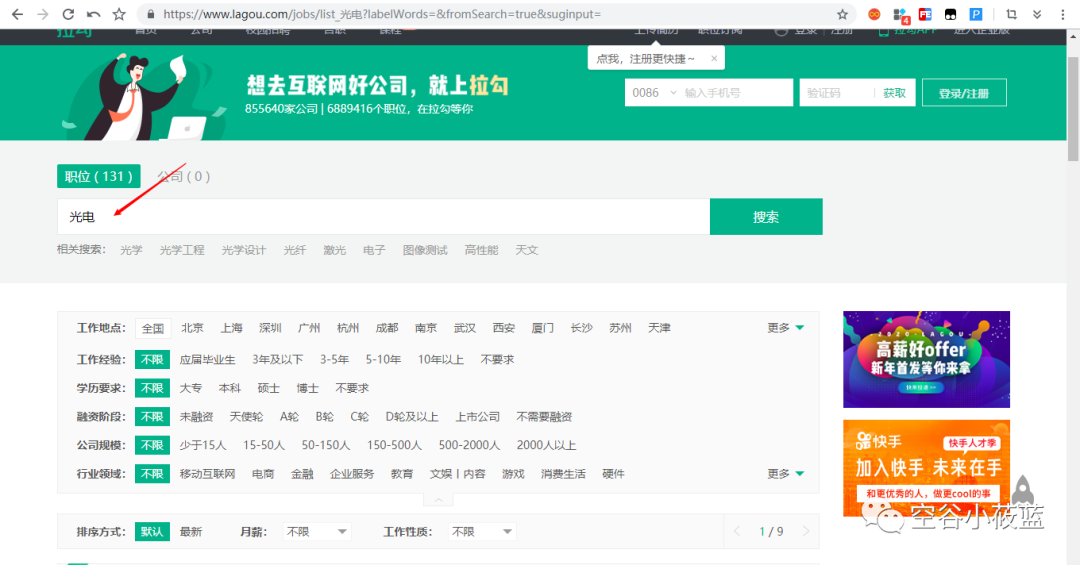This screenshot has height=565, width=1080.
Task: Filter location by 深圳
Action: click(270, 328)
